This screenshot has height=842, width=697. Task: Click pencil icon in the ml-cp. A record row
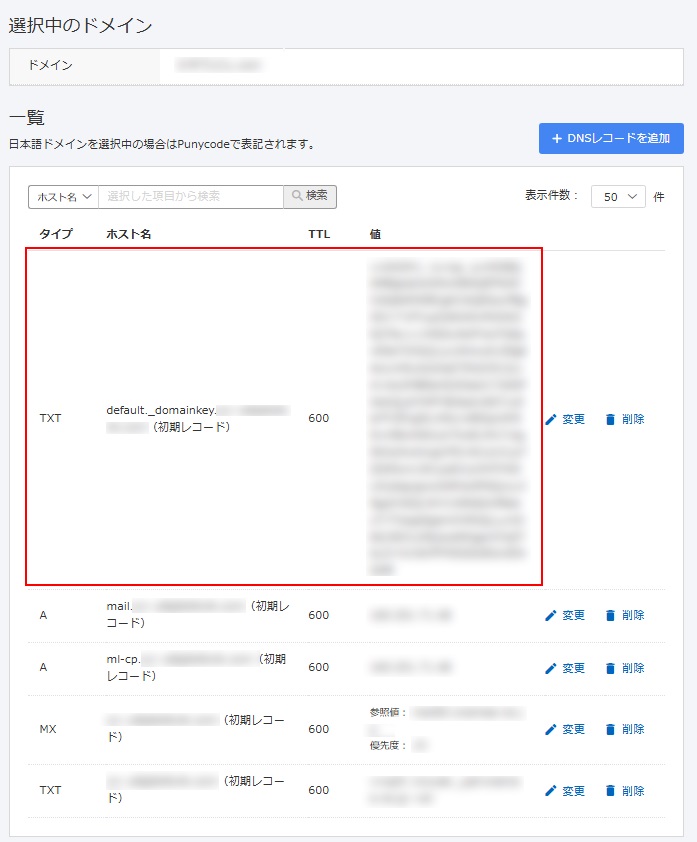(550, 669)
